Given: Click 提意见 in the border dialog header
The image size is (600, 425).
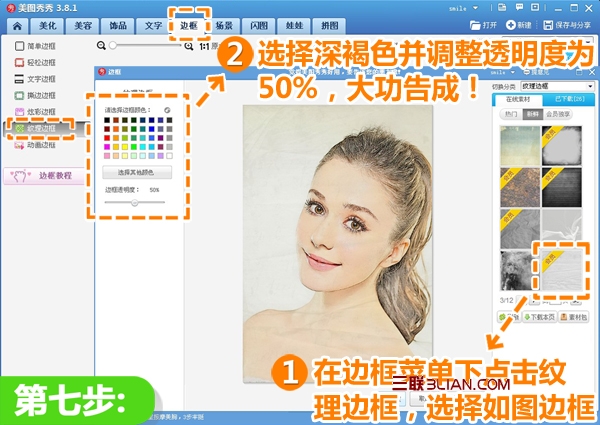Looking at the screenshot, I should point(536,72).
